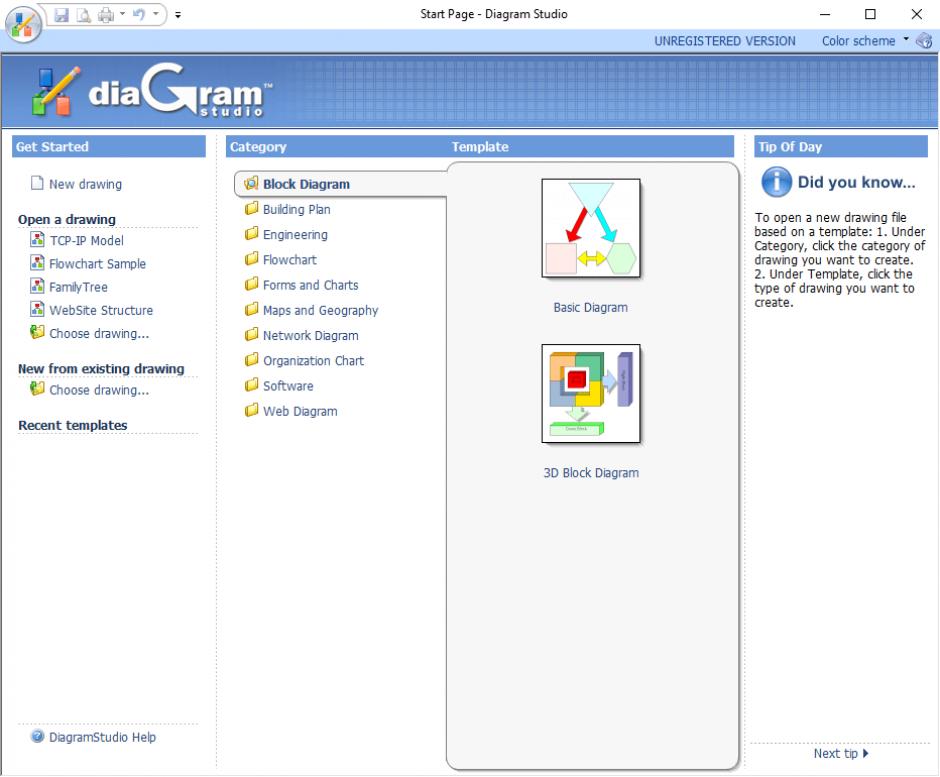Viewport: 940px width, 777px height.
Task: Choose the Organization Chart category
Action: pyautogui.click(x=313, y=361)
